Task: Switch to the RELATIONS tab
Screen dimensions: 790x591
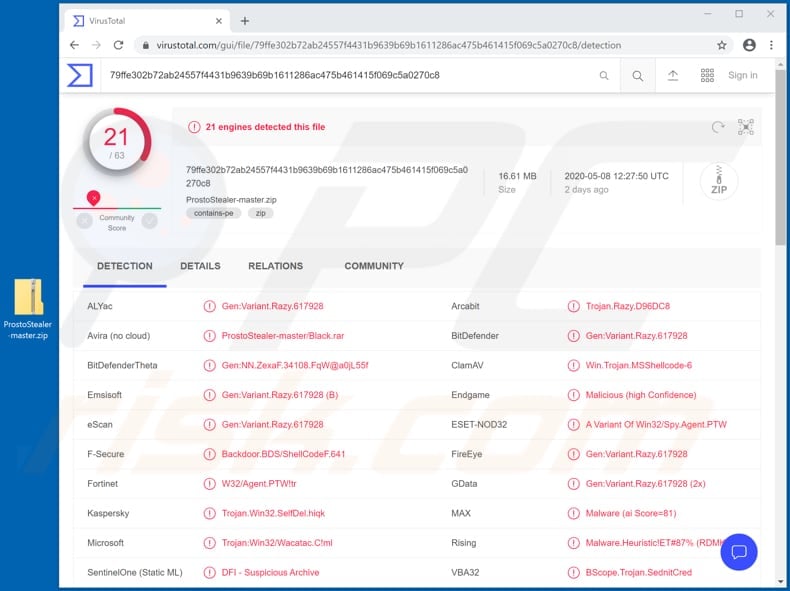Action: [x=276, y=266]
